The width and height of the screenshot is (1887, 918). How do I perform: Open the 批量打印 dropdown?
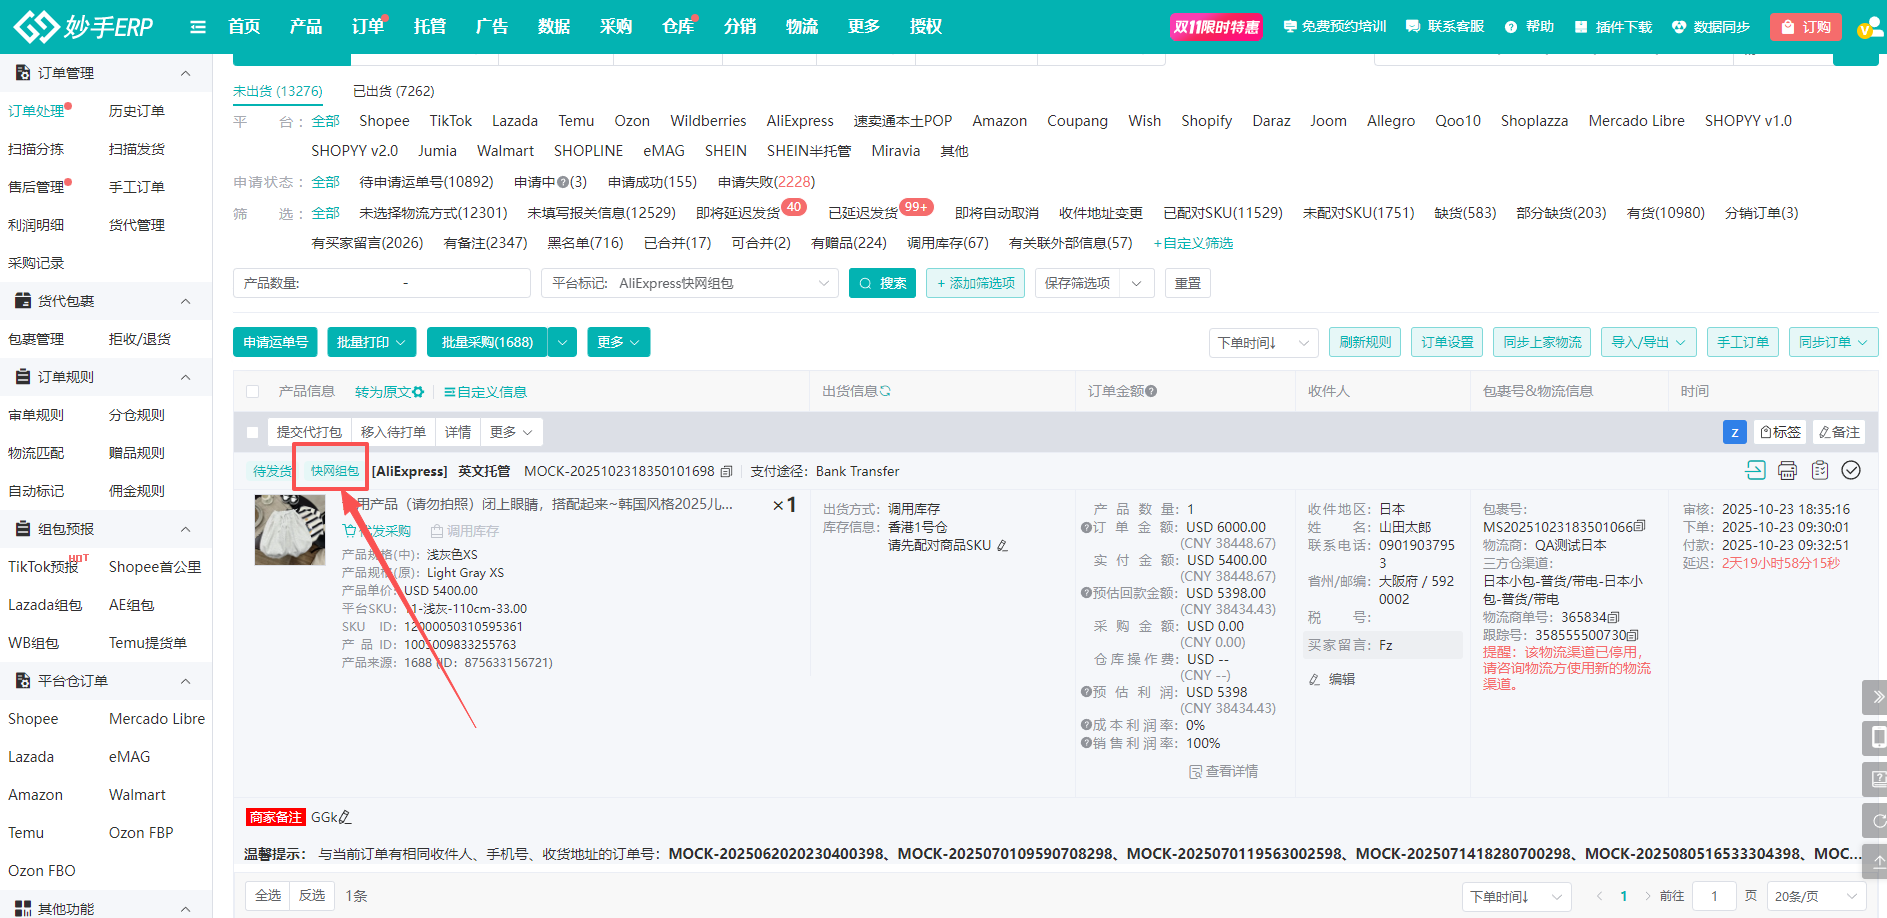tap(371, 342)
